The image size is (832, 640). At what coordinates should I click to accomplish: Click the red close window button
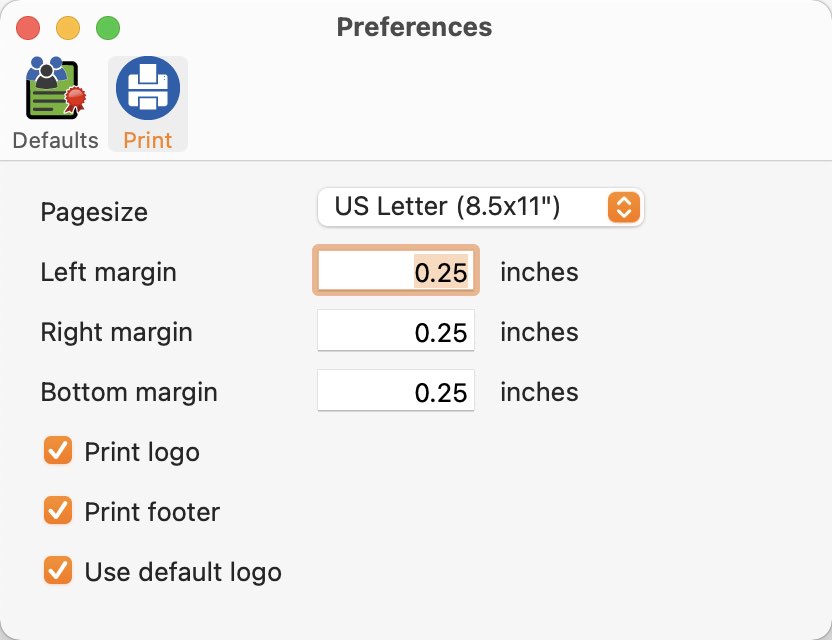point(29,28)
